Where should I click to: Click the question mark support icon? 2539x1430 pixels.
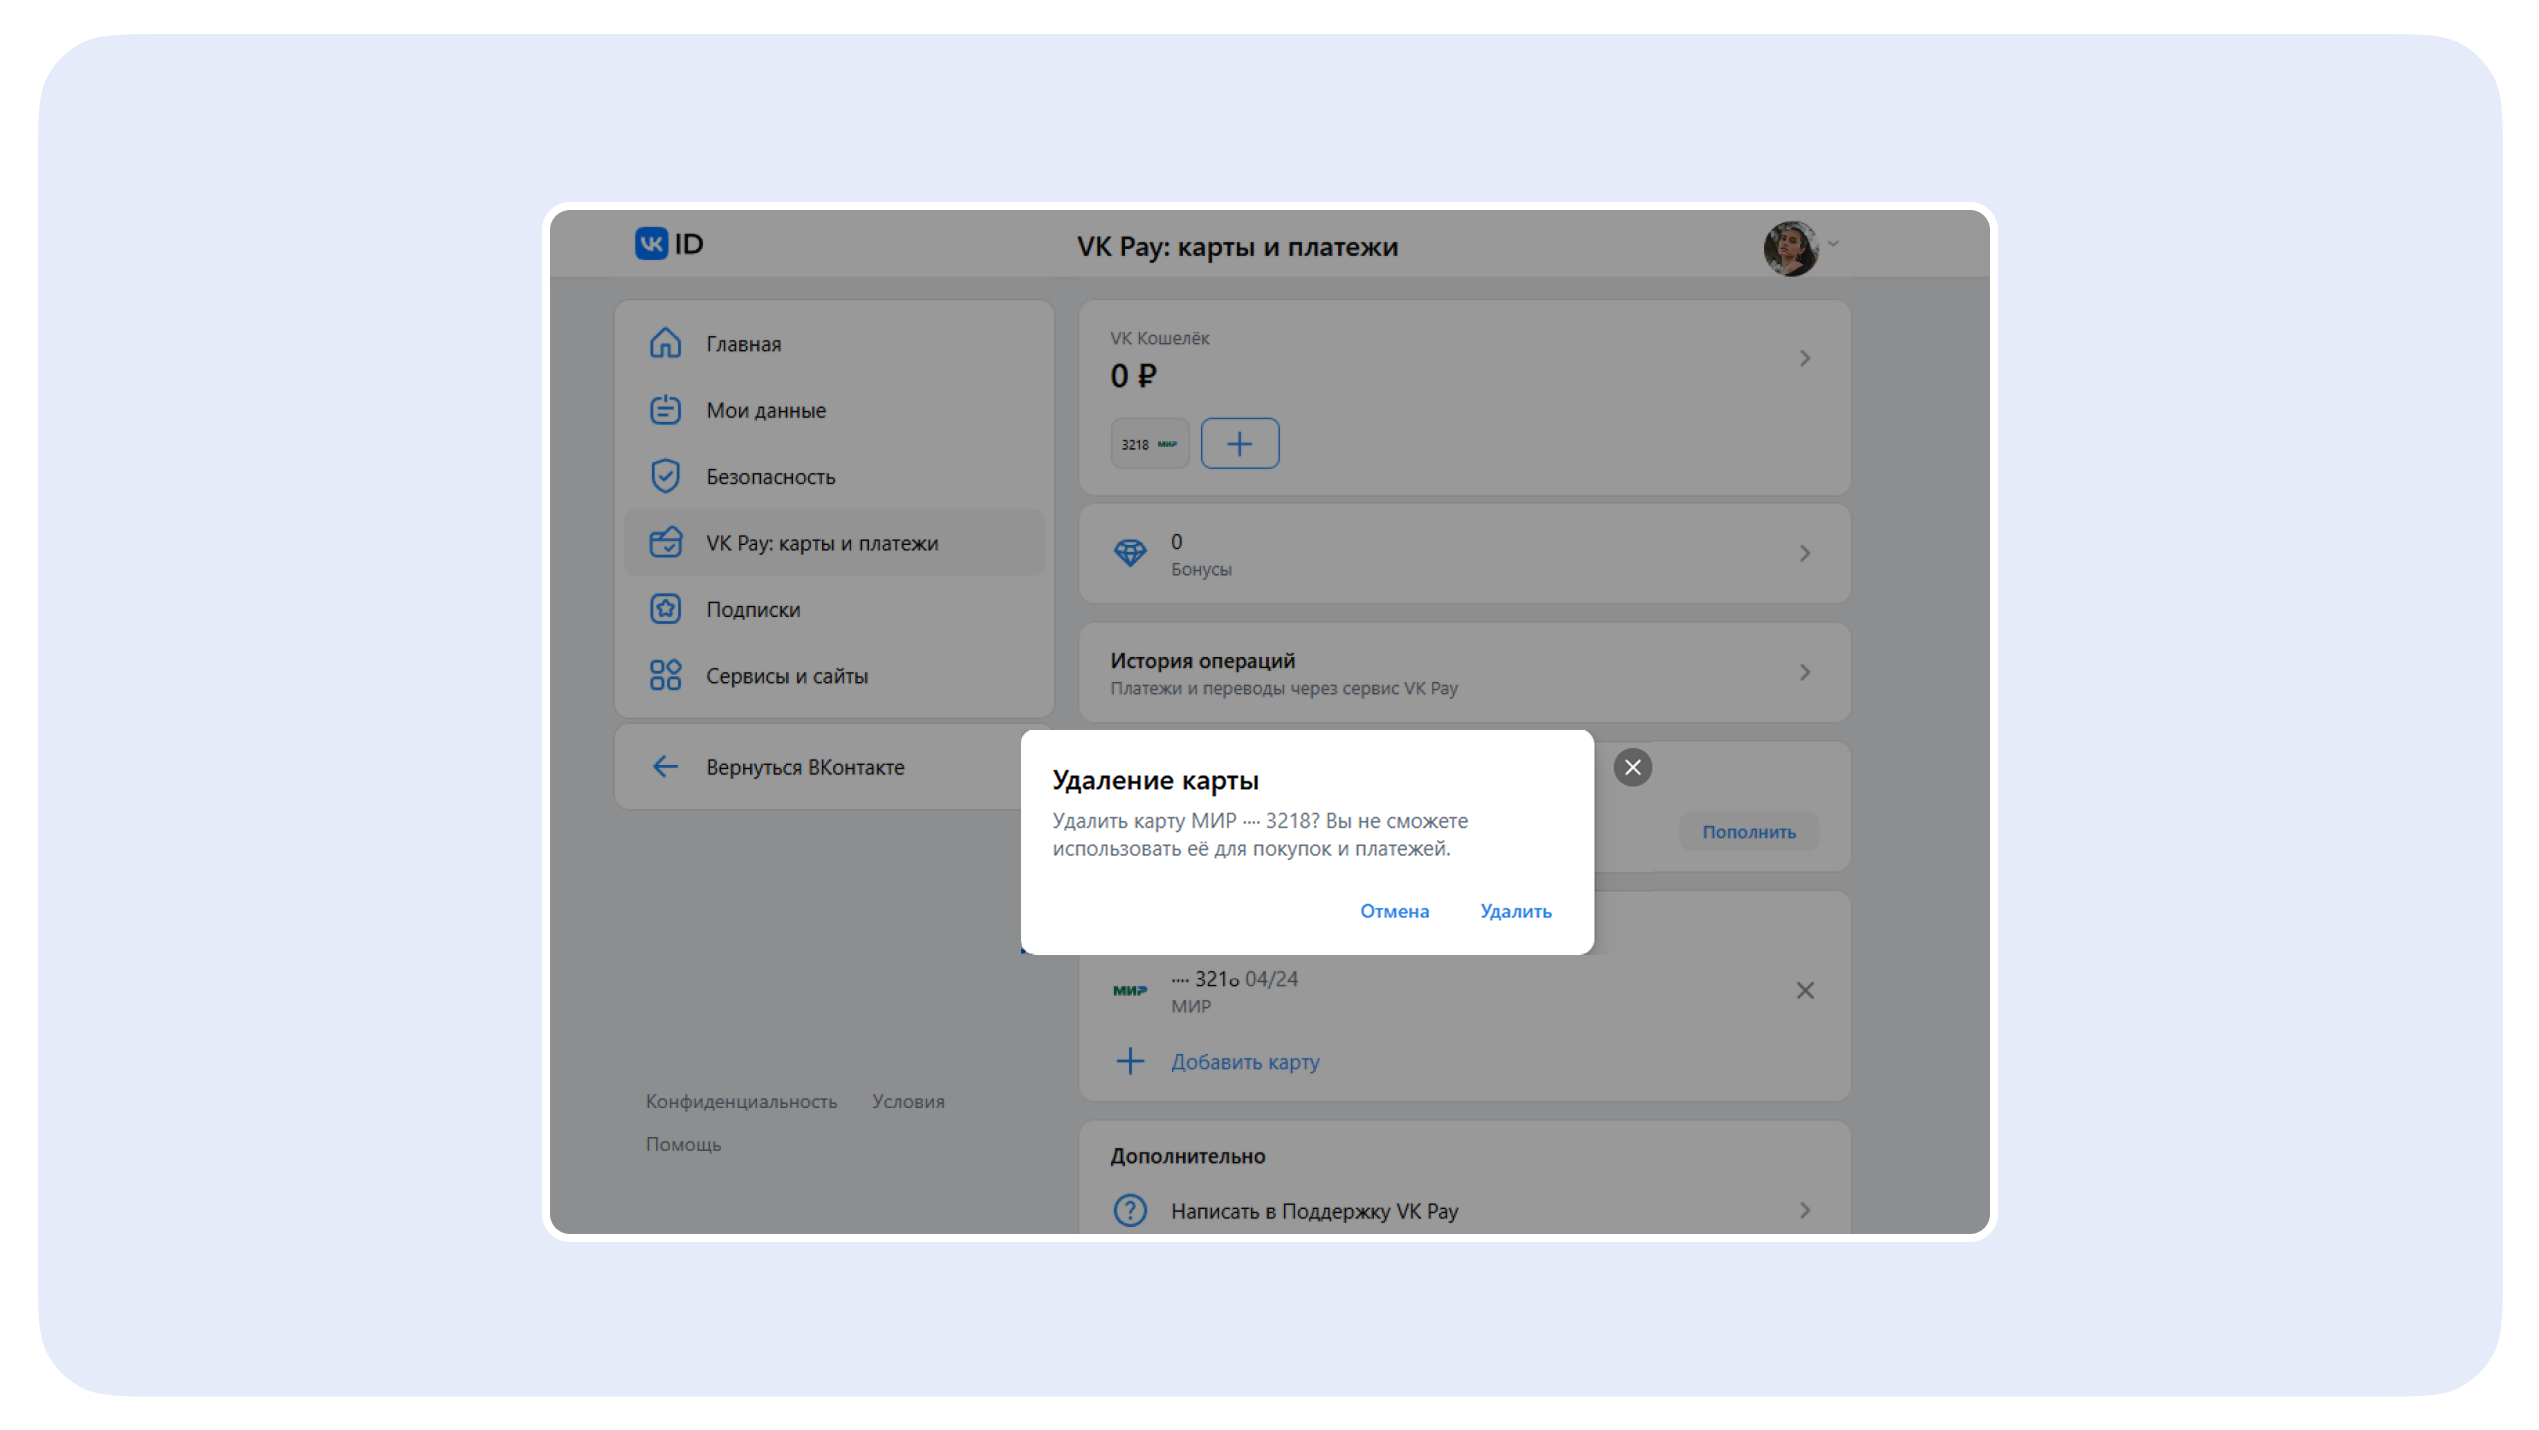1130,1210
